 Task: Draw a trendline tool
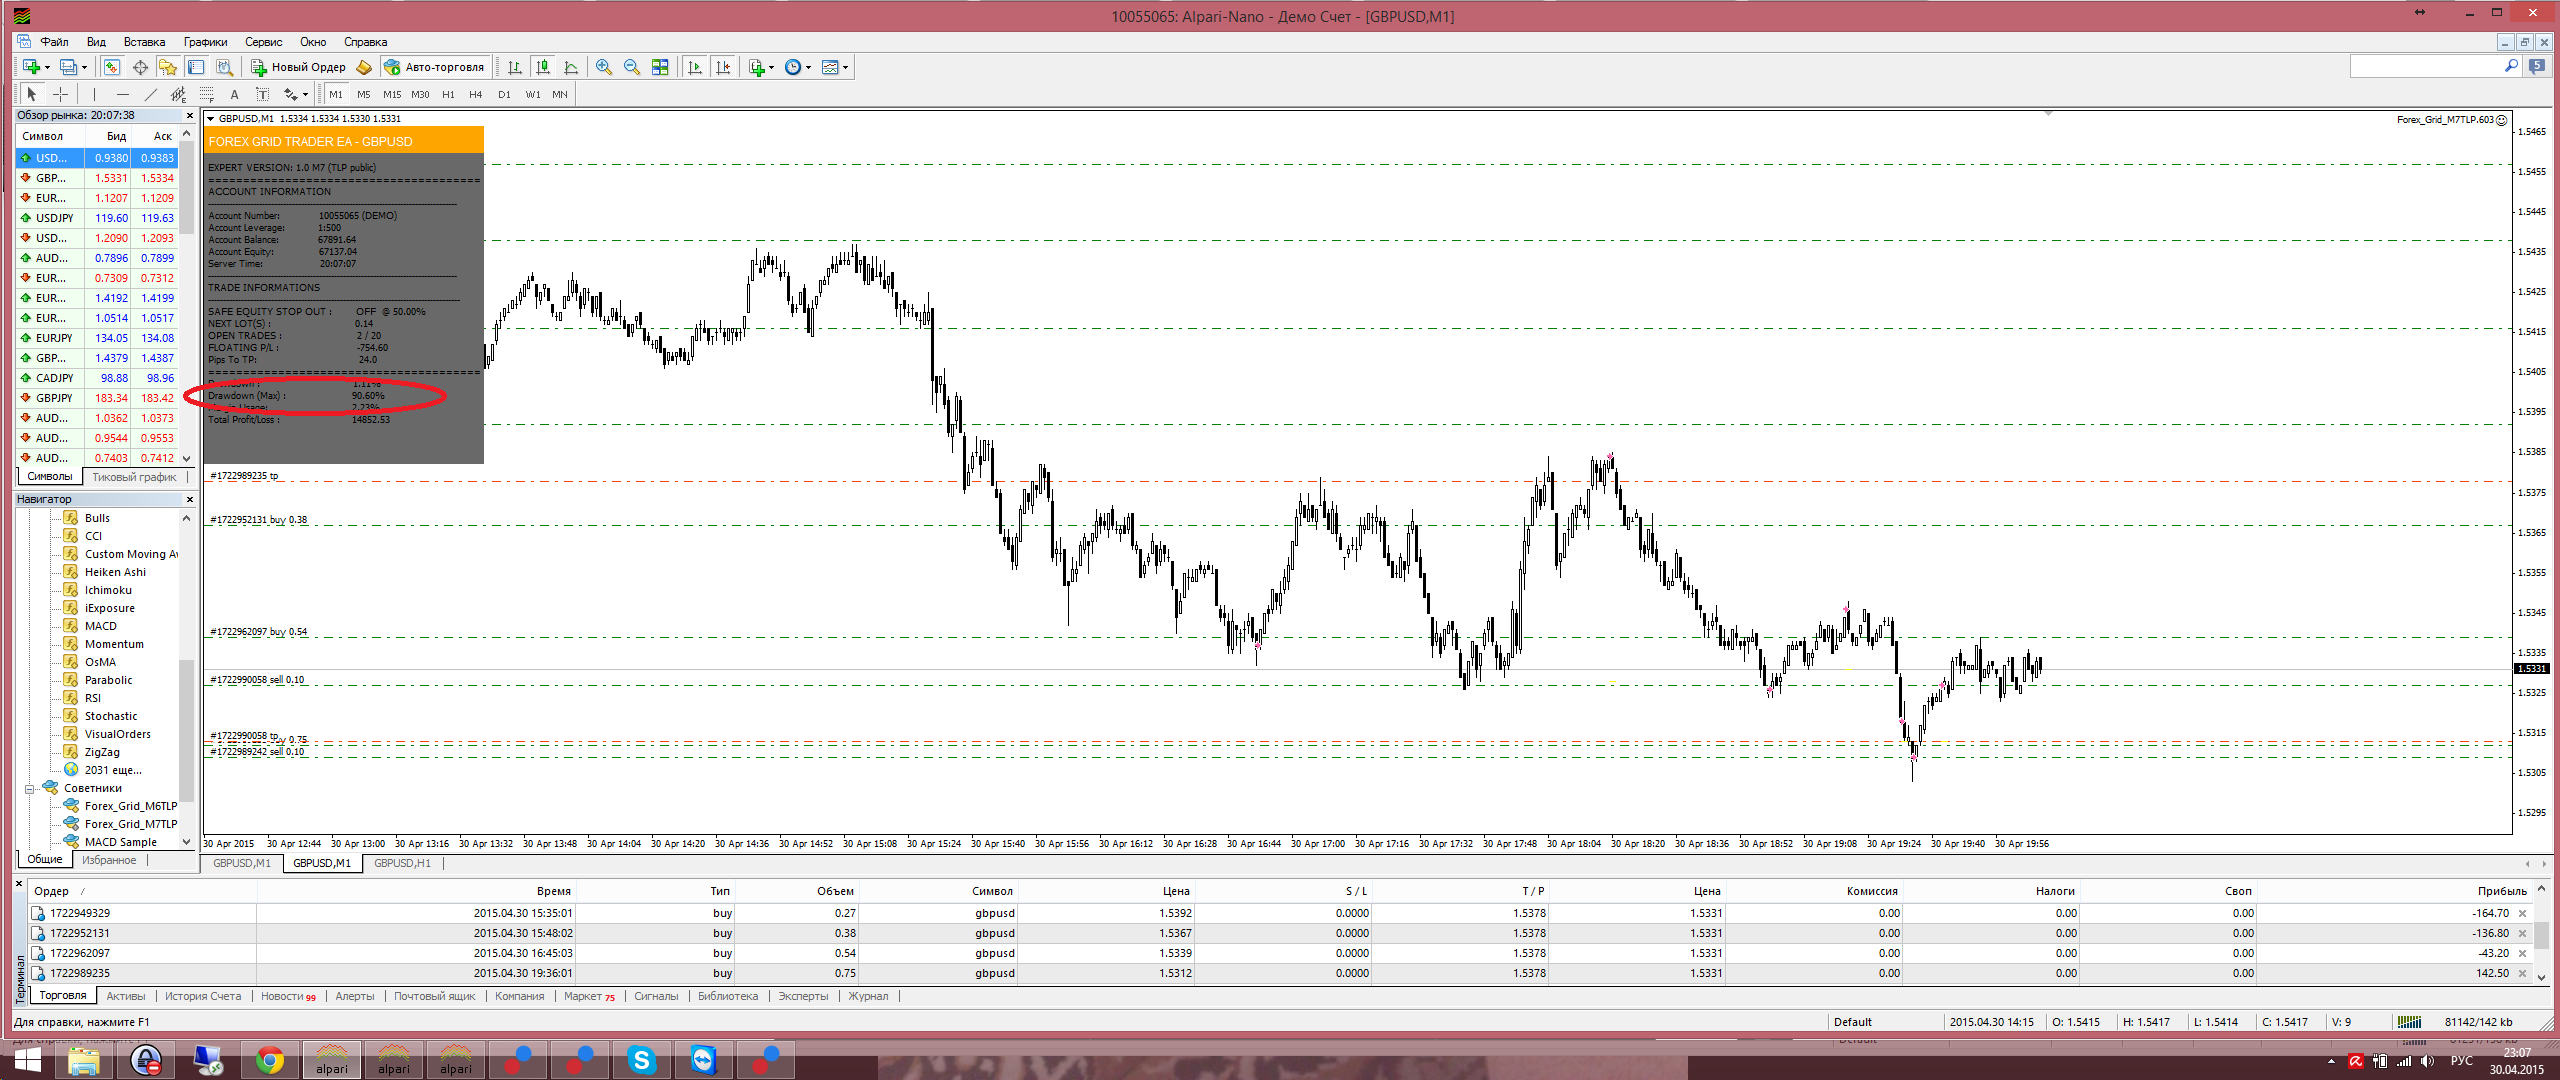pyautogui.click(x=151, y=94)
